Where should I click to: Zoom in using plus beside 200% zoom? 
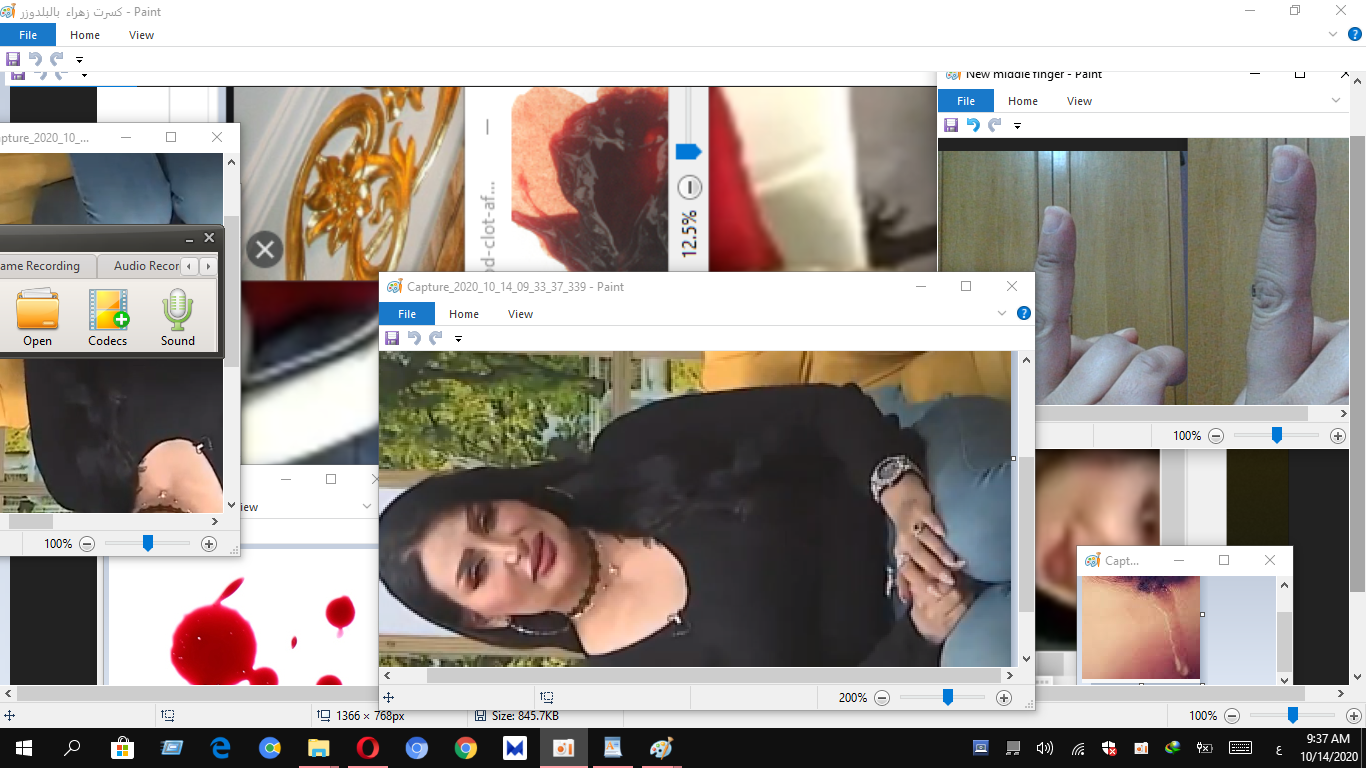1004,698
